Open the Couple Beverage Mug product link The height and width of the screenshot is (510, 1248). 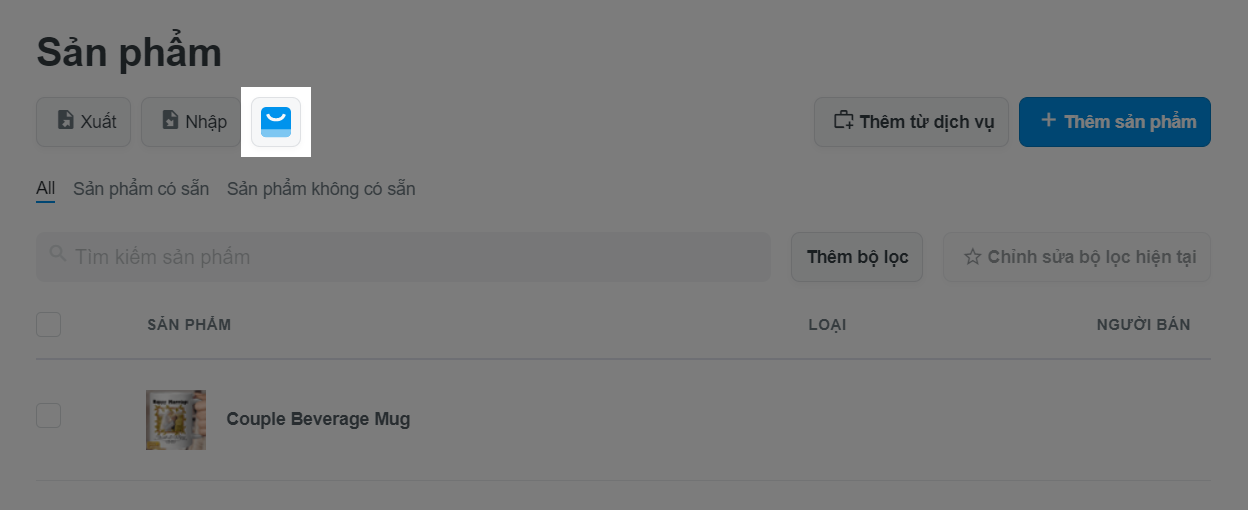[318, 419]
